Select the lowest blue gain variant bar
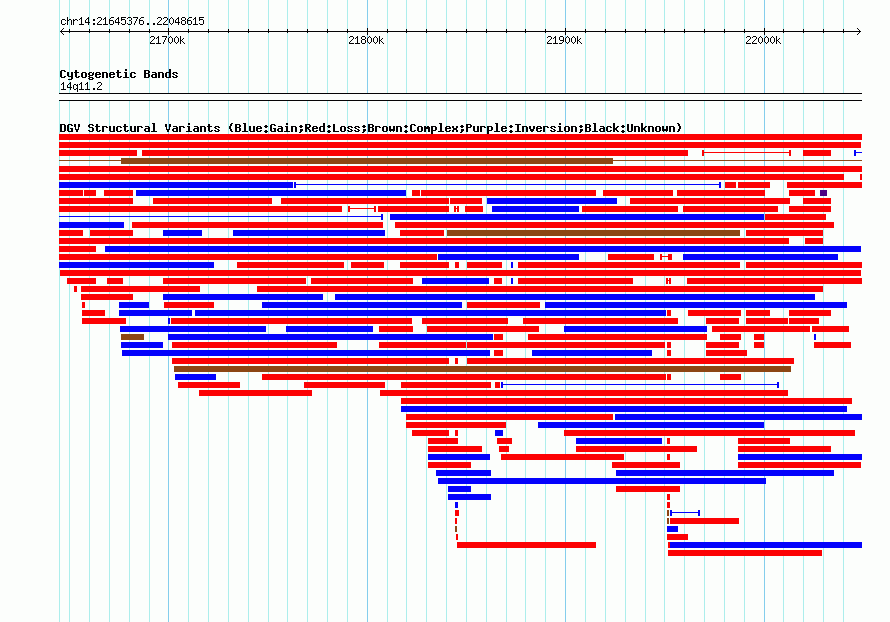The image size is (890, 622). 766,545
